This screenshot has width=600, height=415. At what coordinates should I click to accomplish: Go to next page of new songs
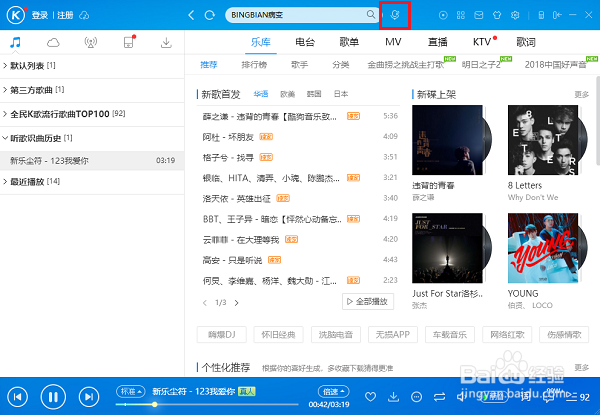[x=236, y=303]
